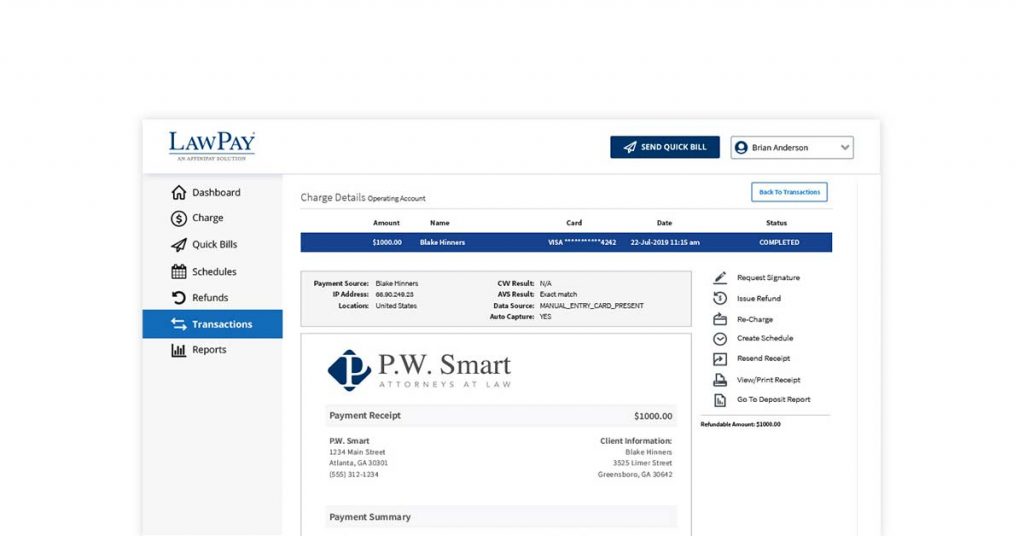Image resolution: width=1024 pixels, height=536 pixels.
Task: Select Refunds in the sidebar
Action: pyautogui.click(x=212, y=298)
